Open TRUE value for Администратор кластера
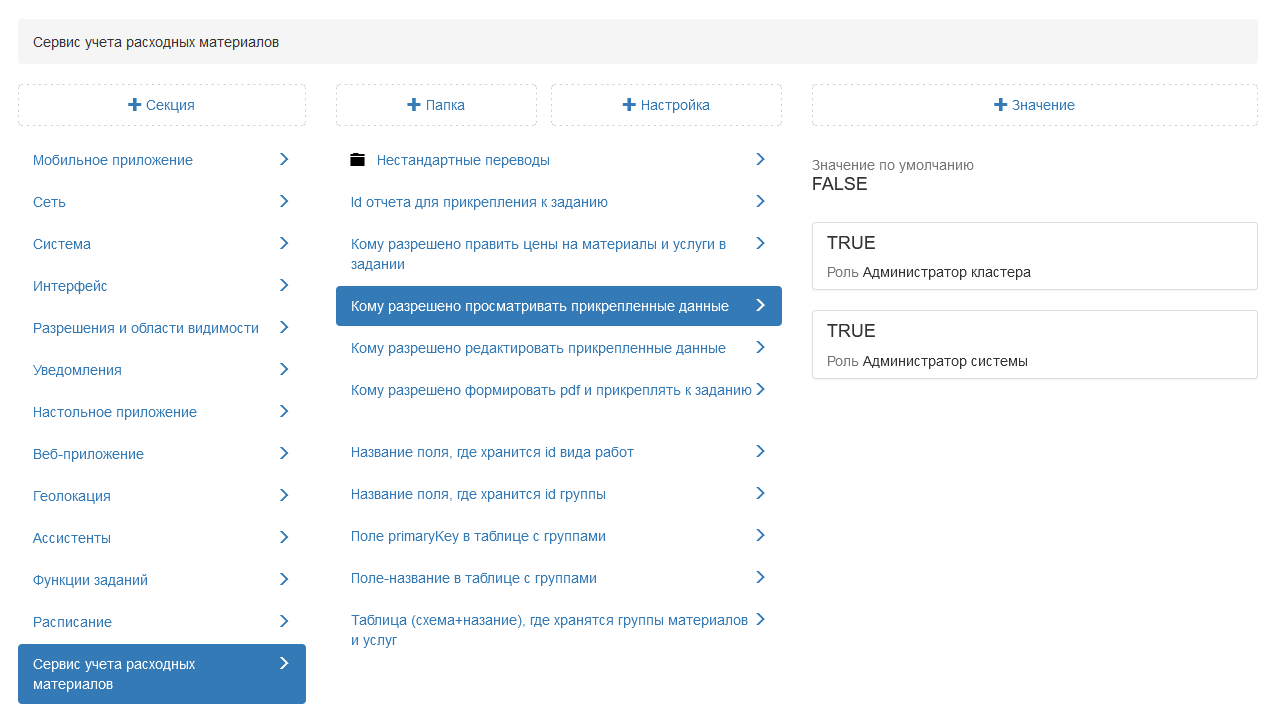 pos(1034,256)
